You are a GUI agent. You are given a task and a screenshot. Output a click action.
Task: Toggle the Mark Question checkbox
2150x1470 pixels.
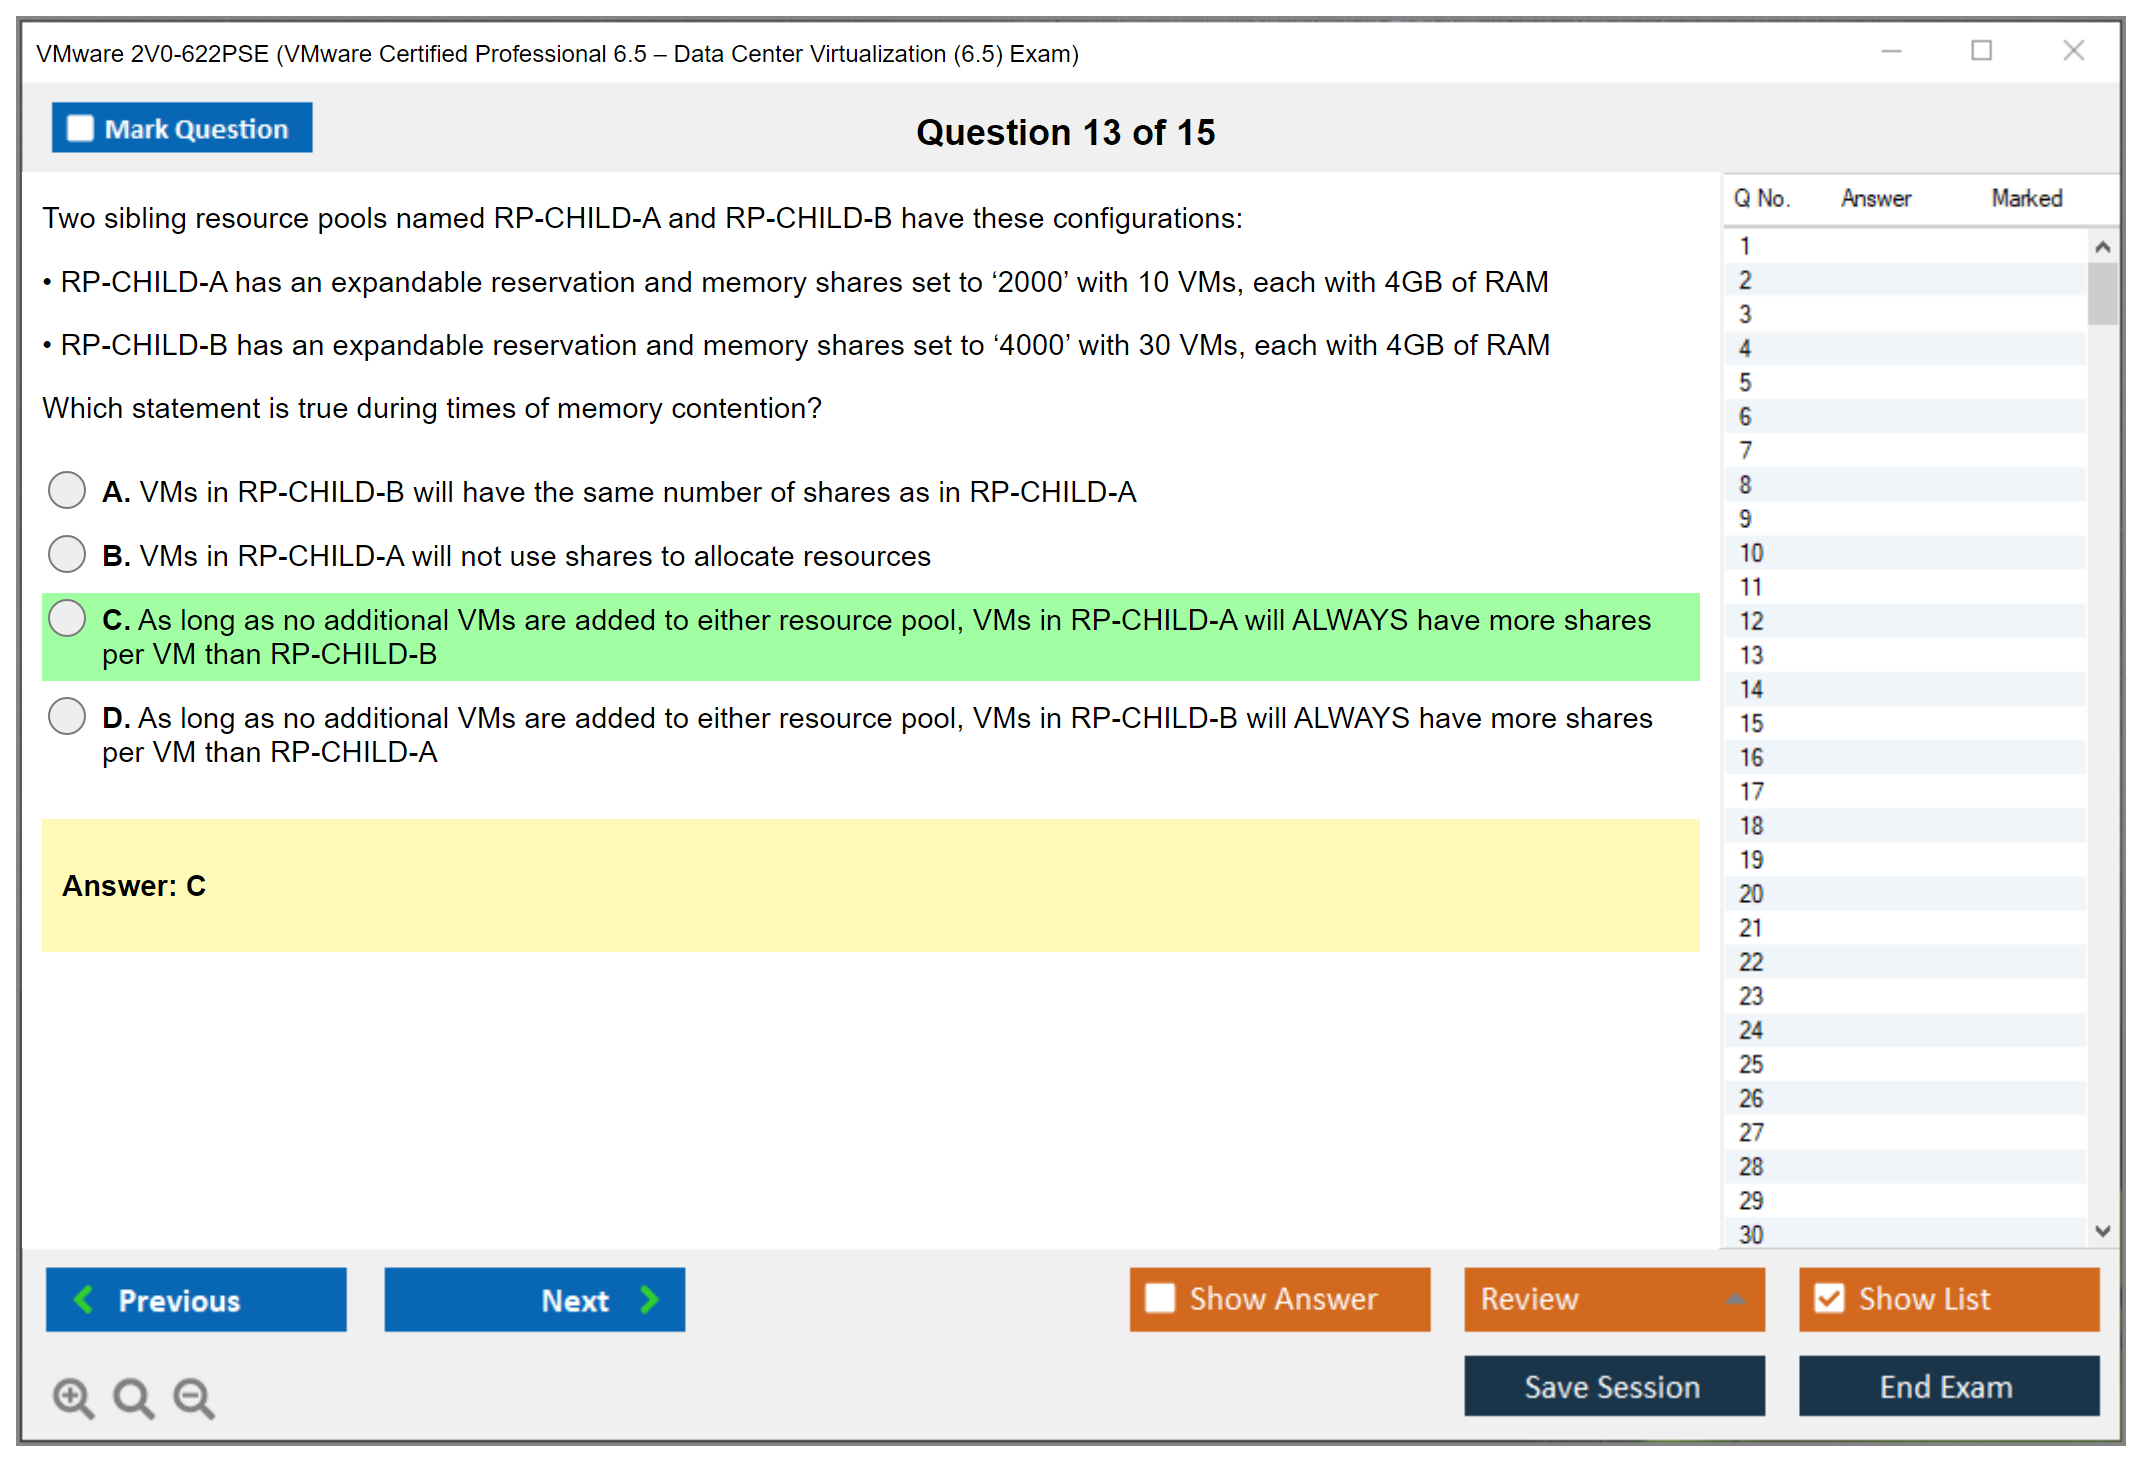(80, 128)
